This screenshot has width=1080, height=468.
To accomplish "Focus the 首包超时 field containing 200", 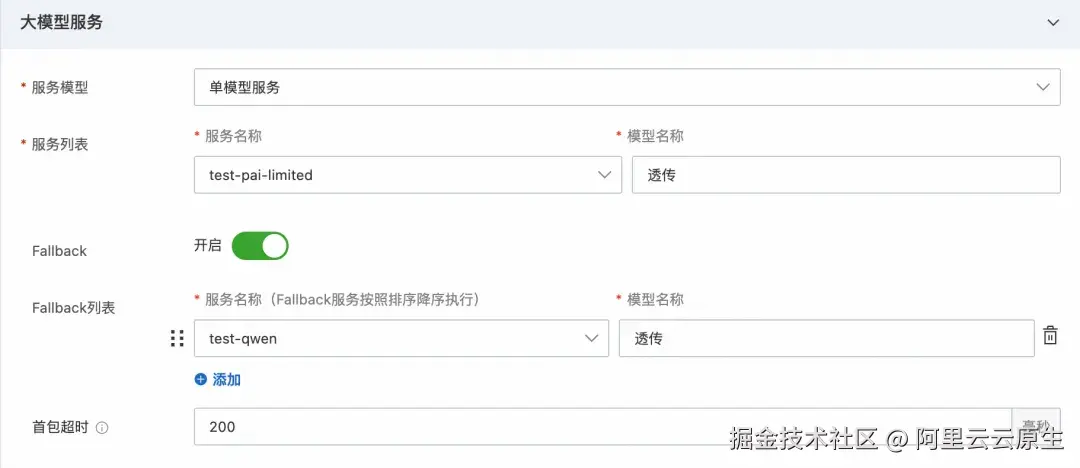I will point(603,427).
